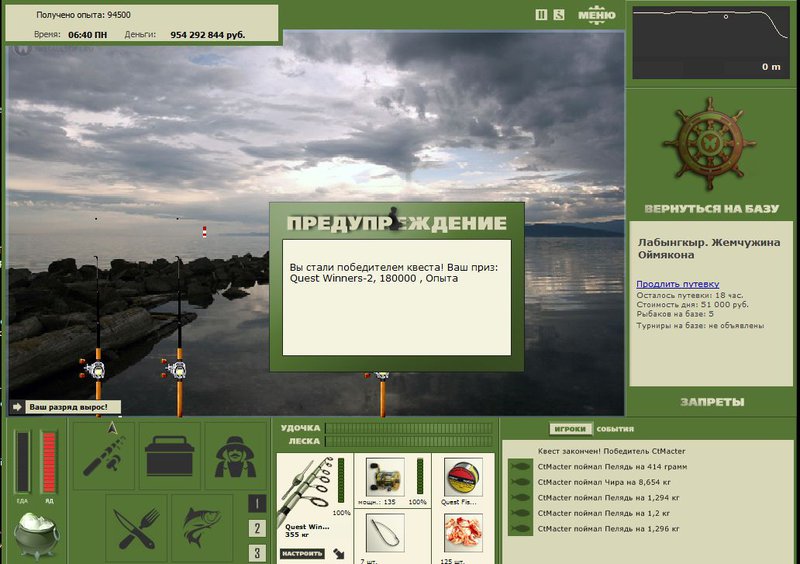Click Турниры на базе: не объявлены
The image size is (800, 564).
click(700, 325)
